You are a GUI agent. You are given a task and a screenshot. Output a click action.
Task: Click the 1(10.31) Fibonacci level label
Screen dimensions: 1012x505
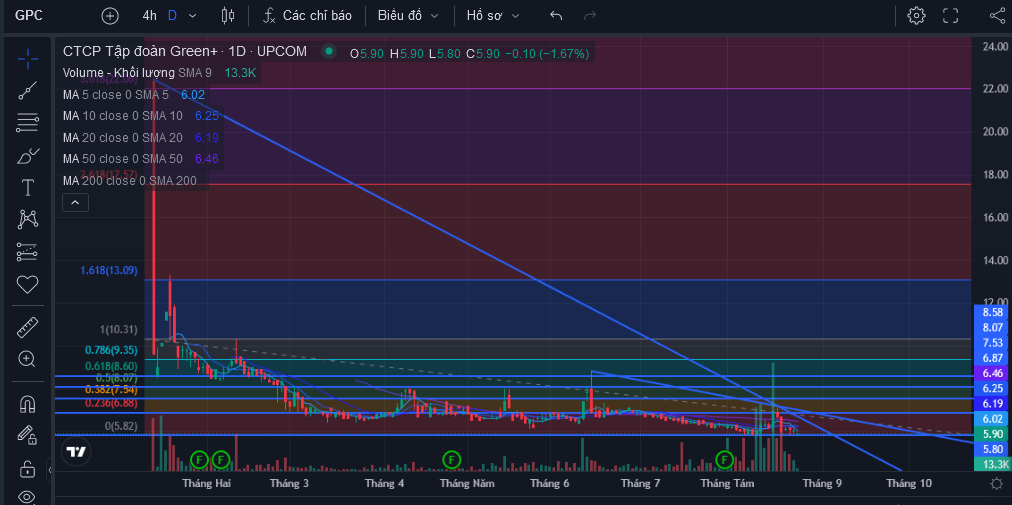[119, 329]
